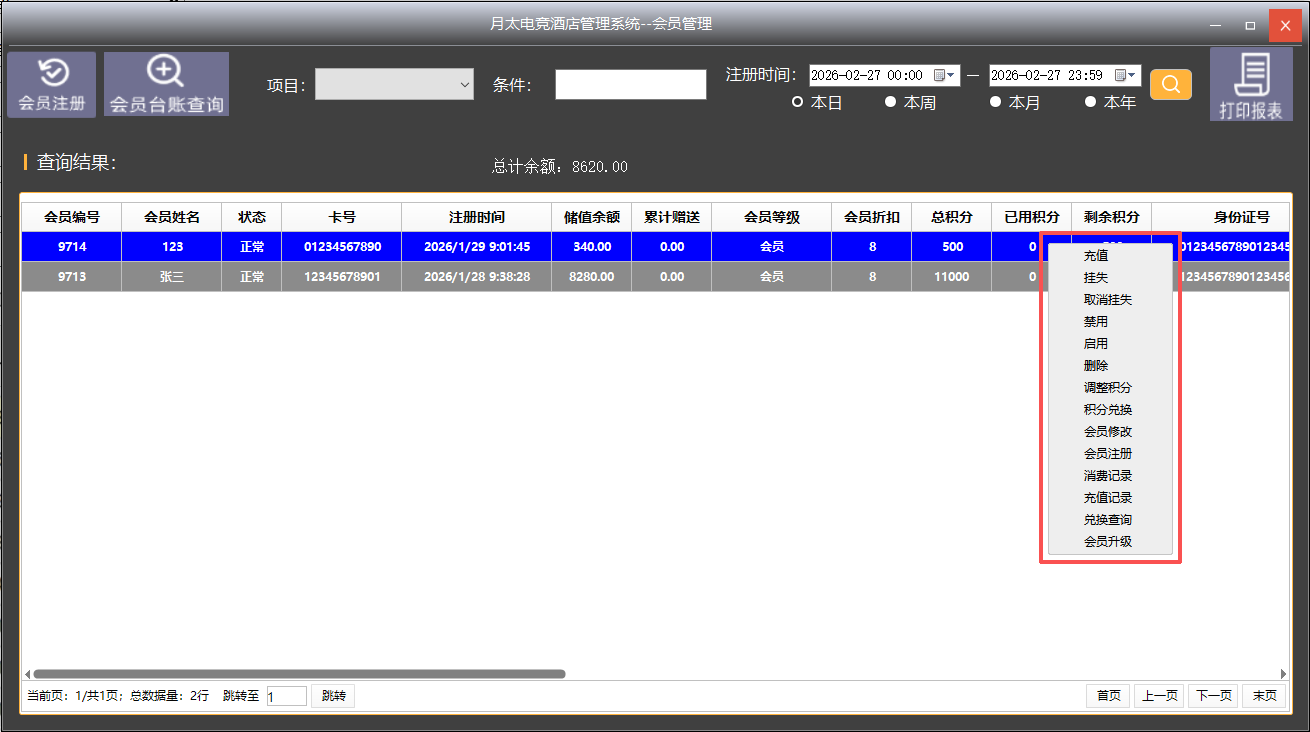The width and height of the screenshot is (1310, 732).
Task: Click 会员升级 context menu entry
Action: coord(1108,542)
